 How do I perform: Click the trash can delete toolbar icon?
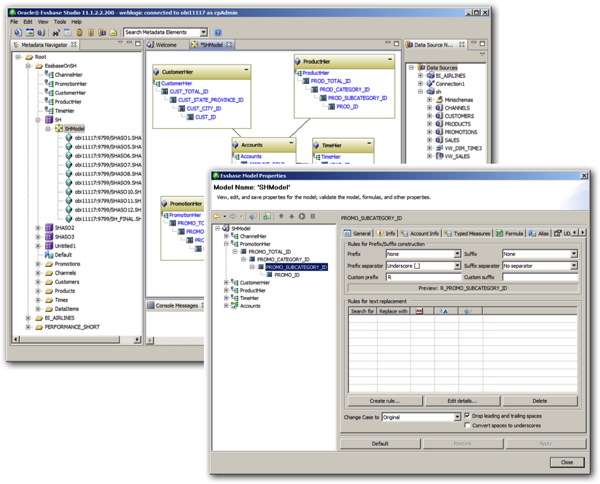click(x=80, y=33)
